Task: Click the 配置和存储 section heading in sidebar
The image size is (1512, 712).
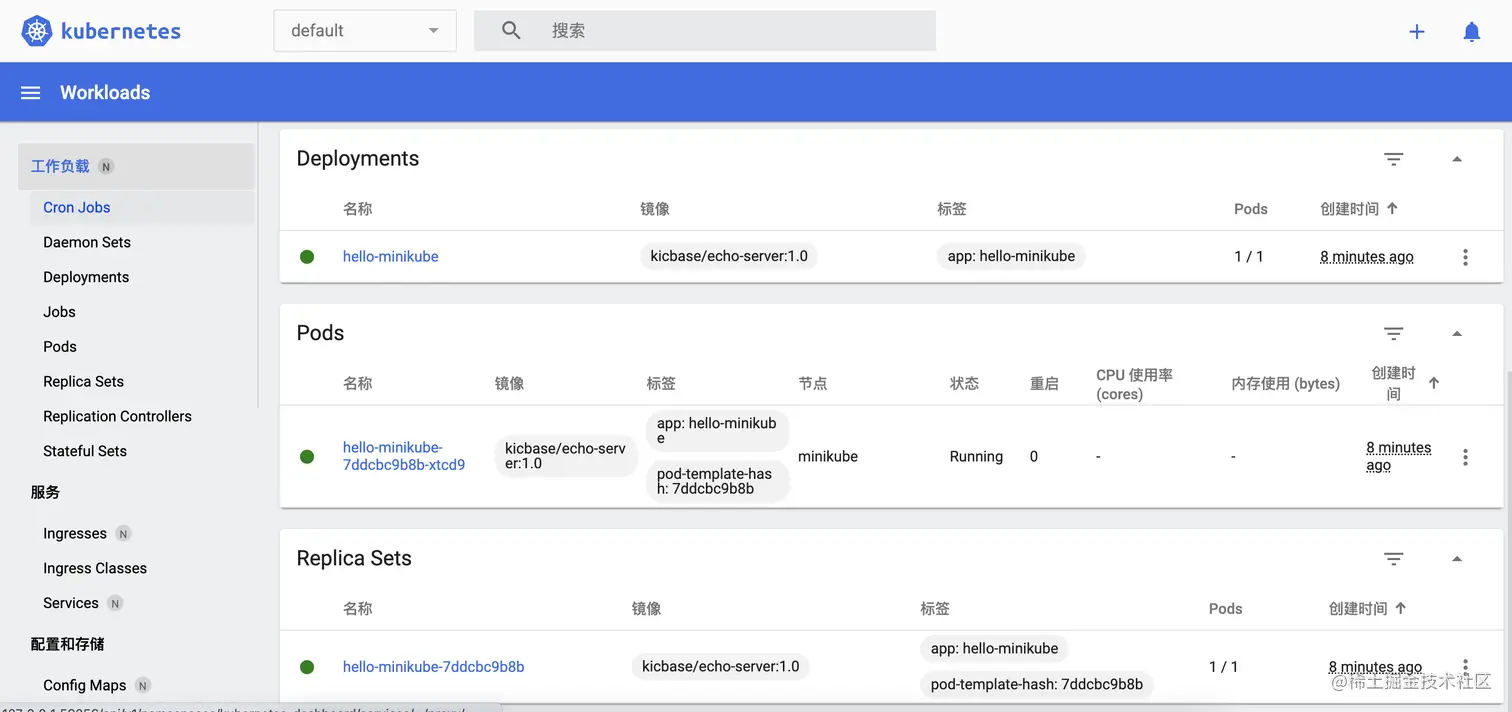Action: (67, 645)
